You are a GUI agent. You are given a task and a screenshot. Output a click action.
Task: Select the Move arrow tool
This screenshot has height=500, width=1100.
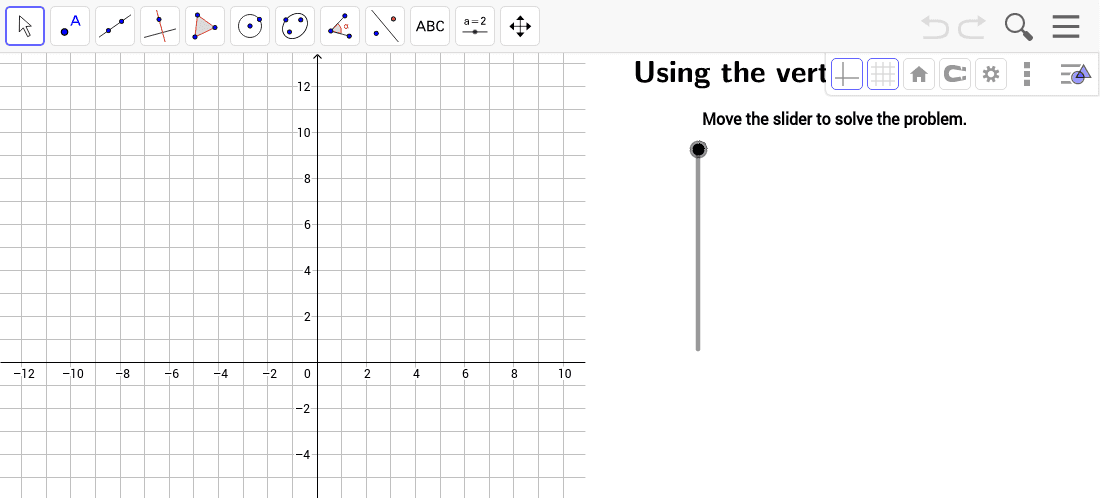click(x=25, y=26)
